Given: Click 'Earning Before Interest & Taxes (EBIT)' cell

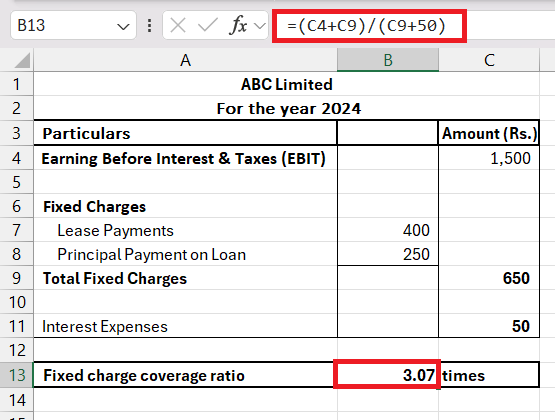Looking at the screenshot, I should coord(185,158).
